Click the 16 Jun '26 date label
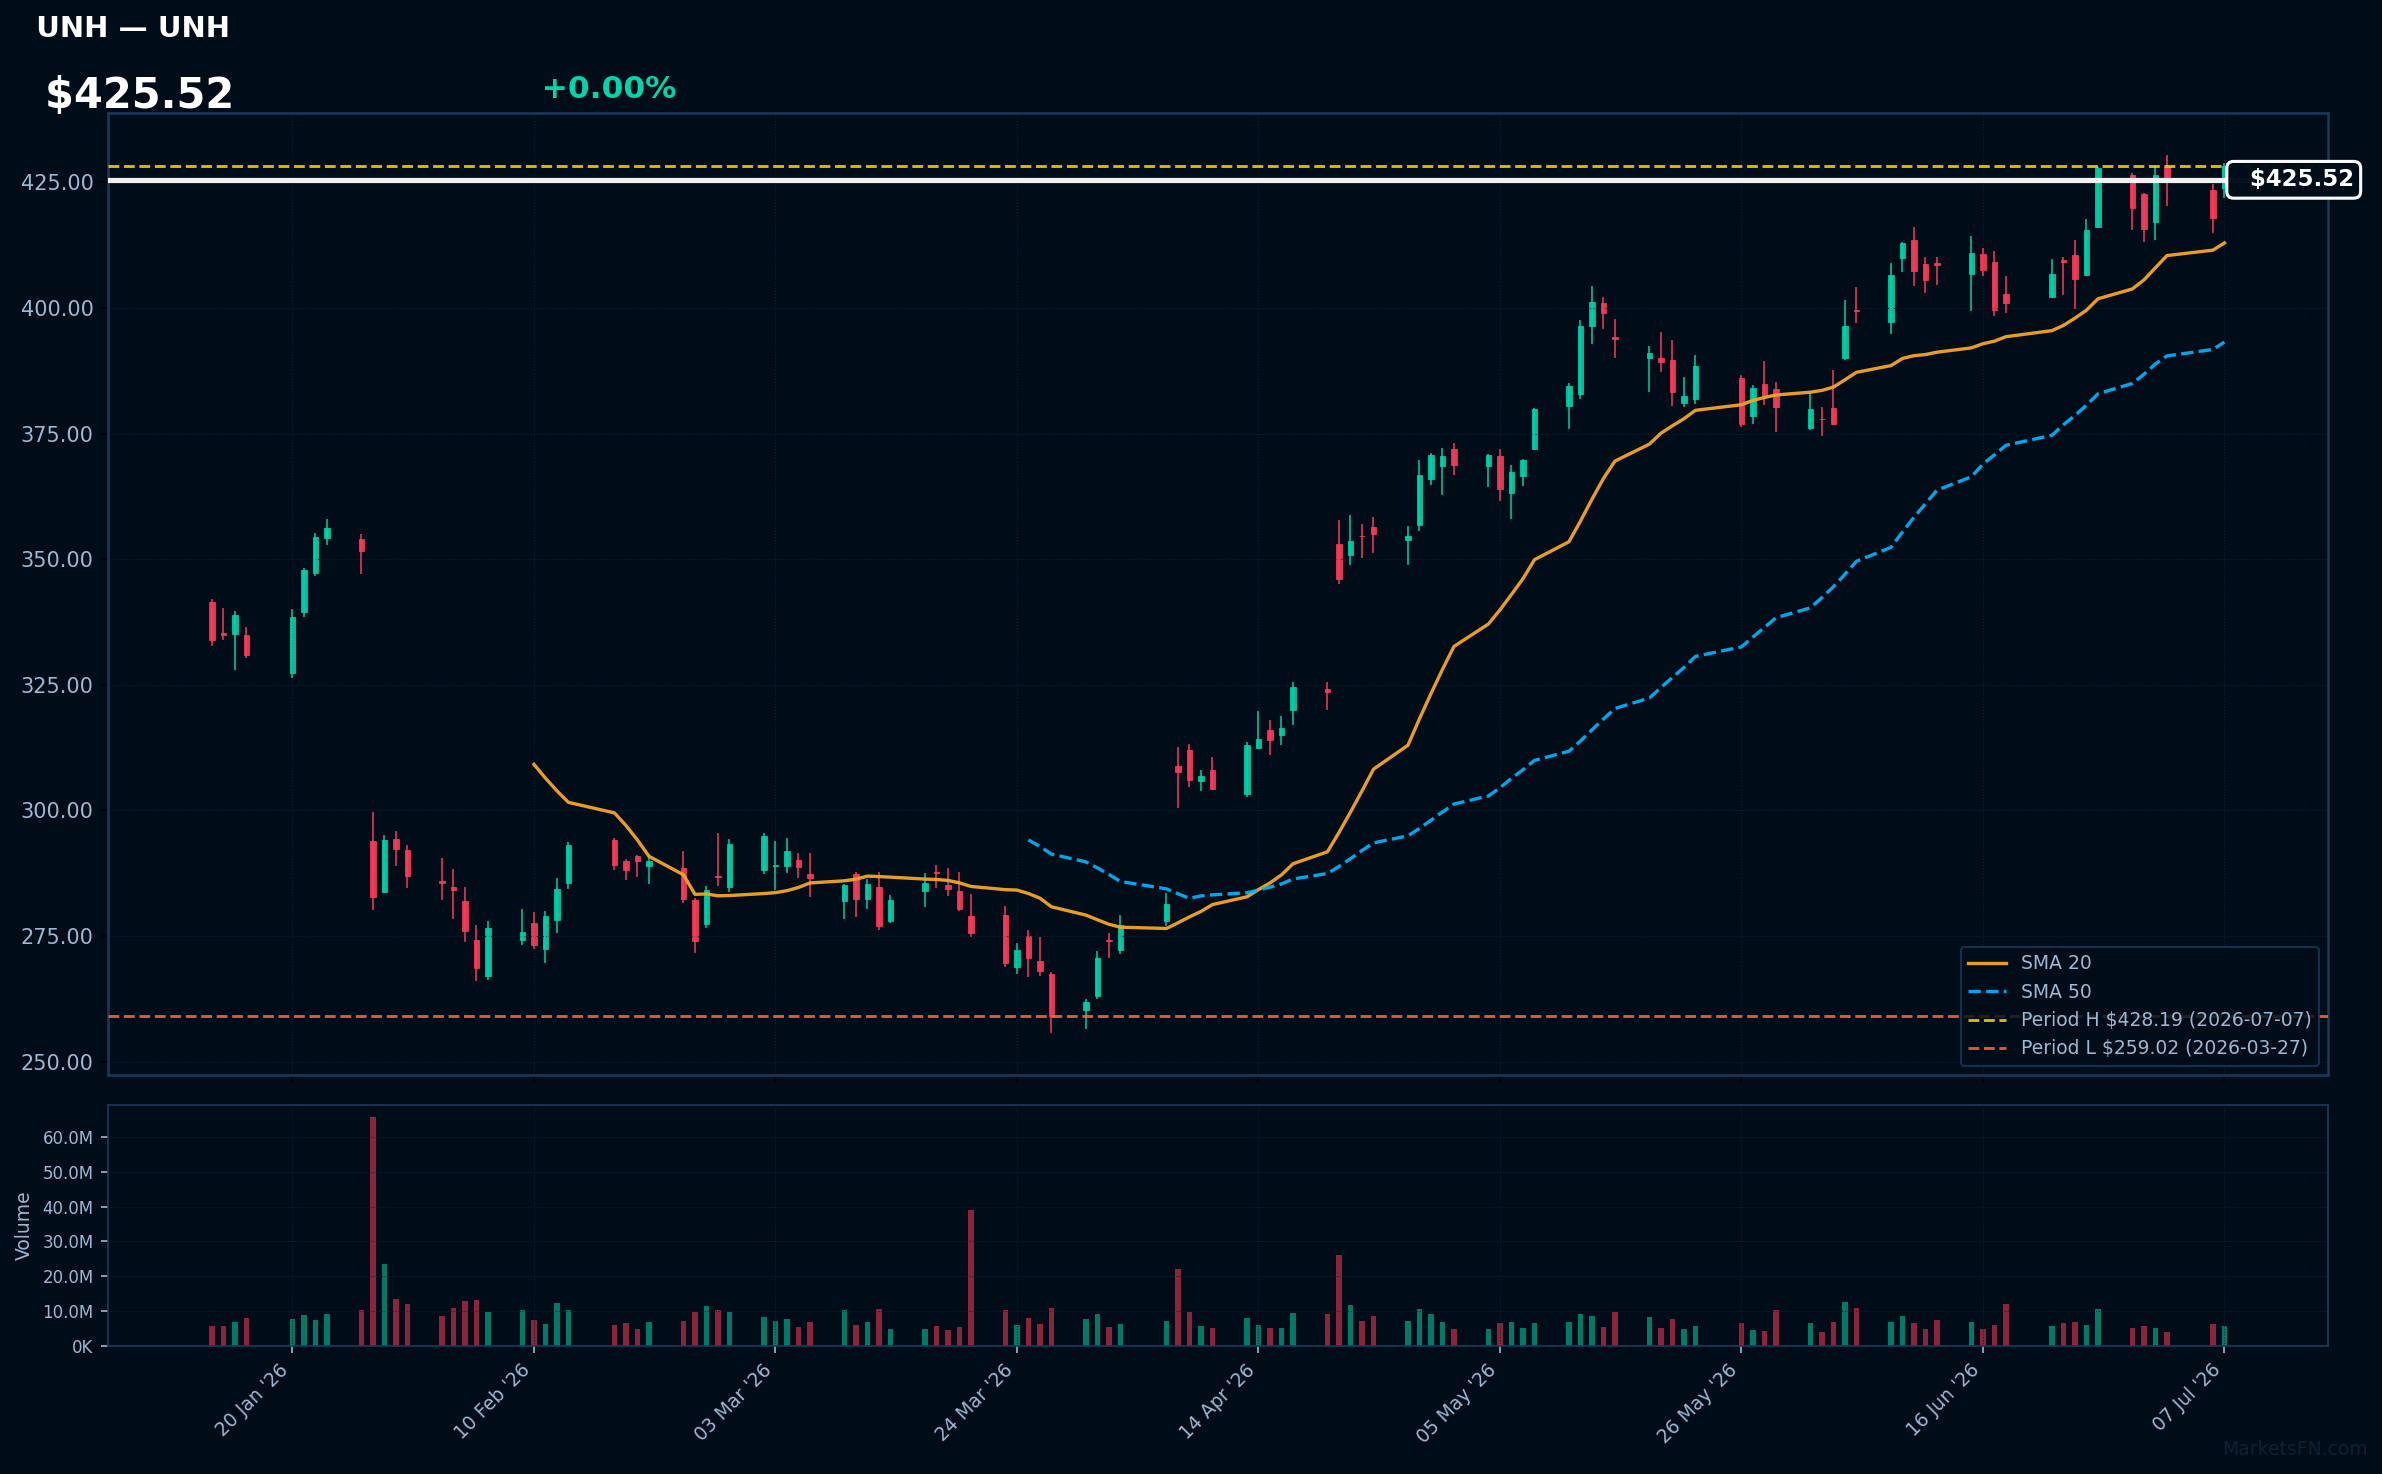This screenshot has width=2382, height=1474. point(1941,1401)
